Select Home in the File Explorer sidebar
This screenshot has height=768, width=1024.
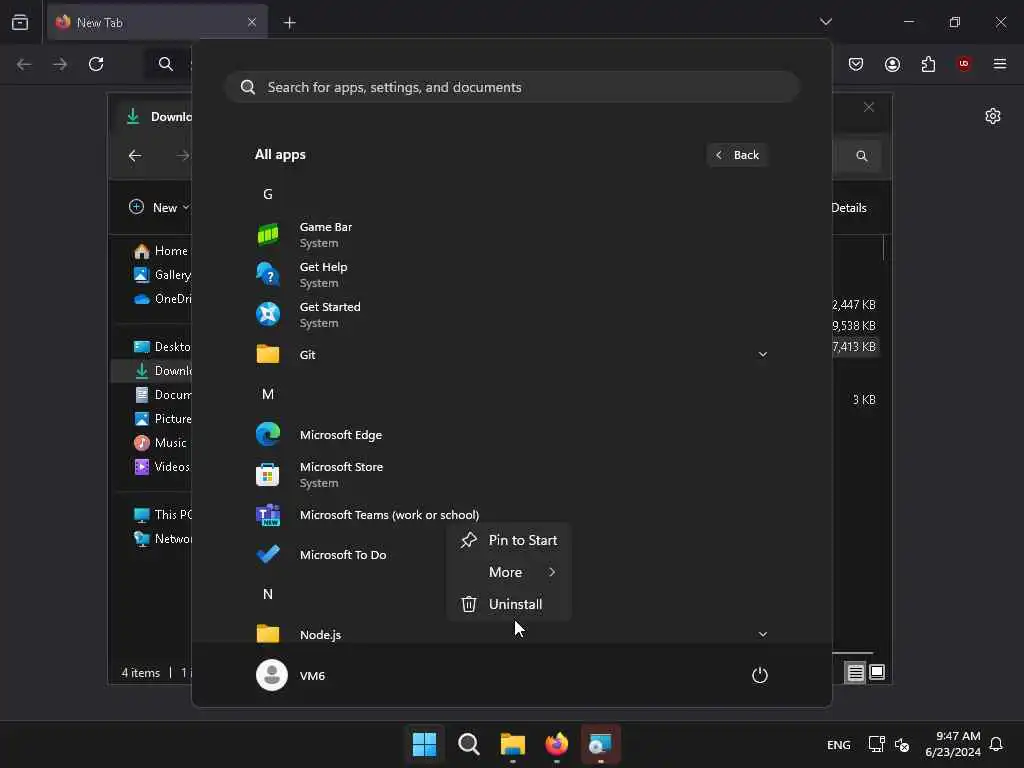pos(161,251)
